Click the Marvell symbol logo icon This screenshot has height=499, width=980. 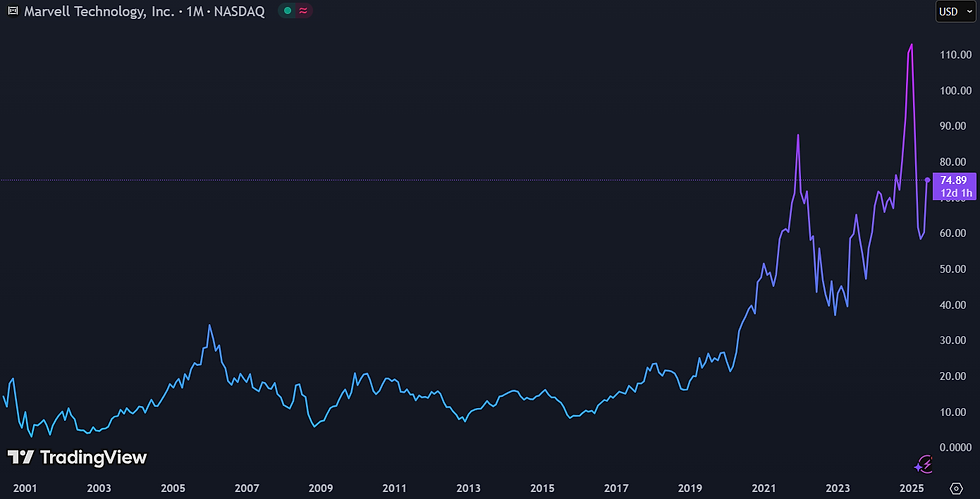(x=12, y=11)
